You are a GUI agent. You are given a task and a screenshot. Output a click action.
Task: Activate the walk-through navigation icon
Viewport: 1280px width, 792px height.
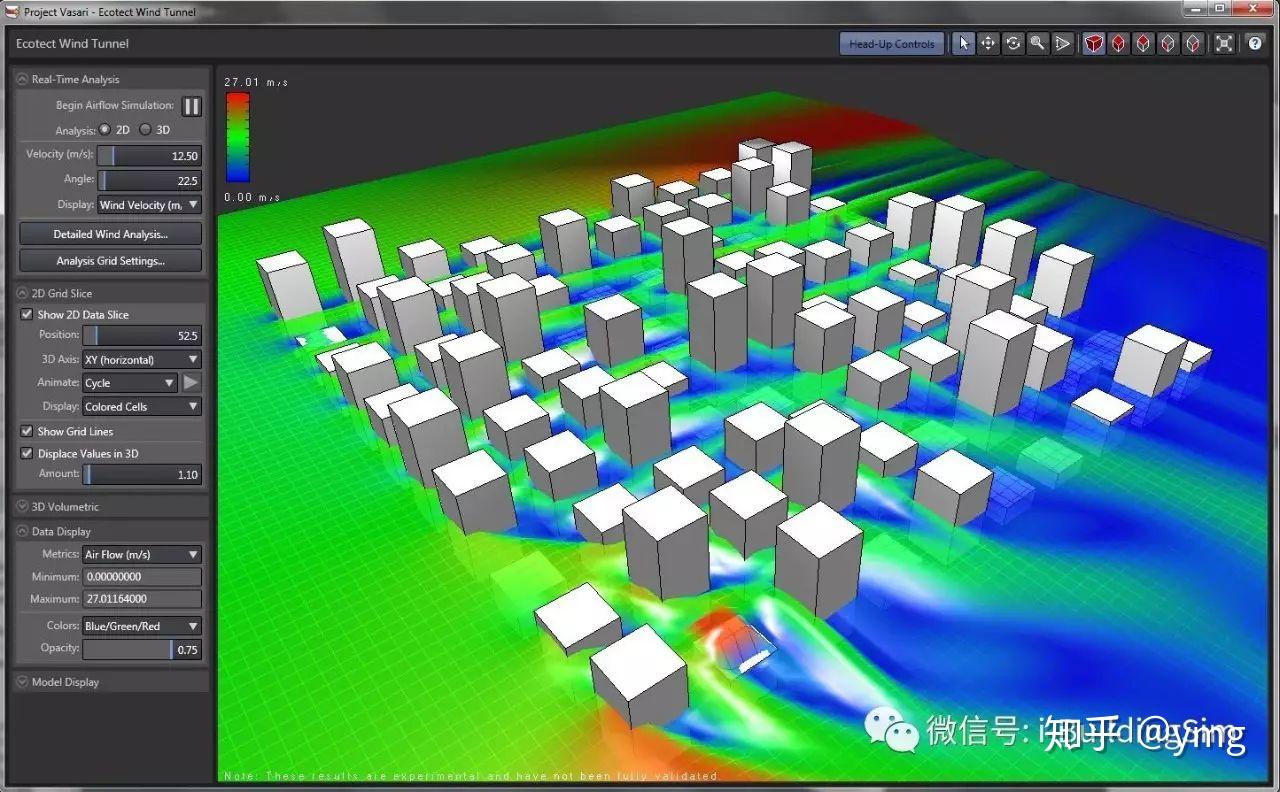(1063, 43)
